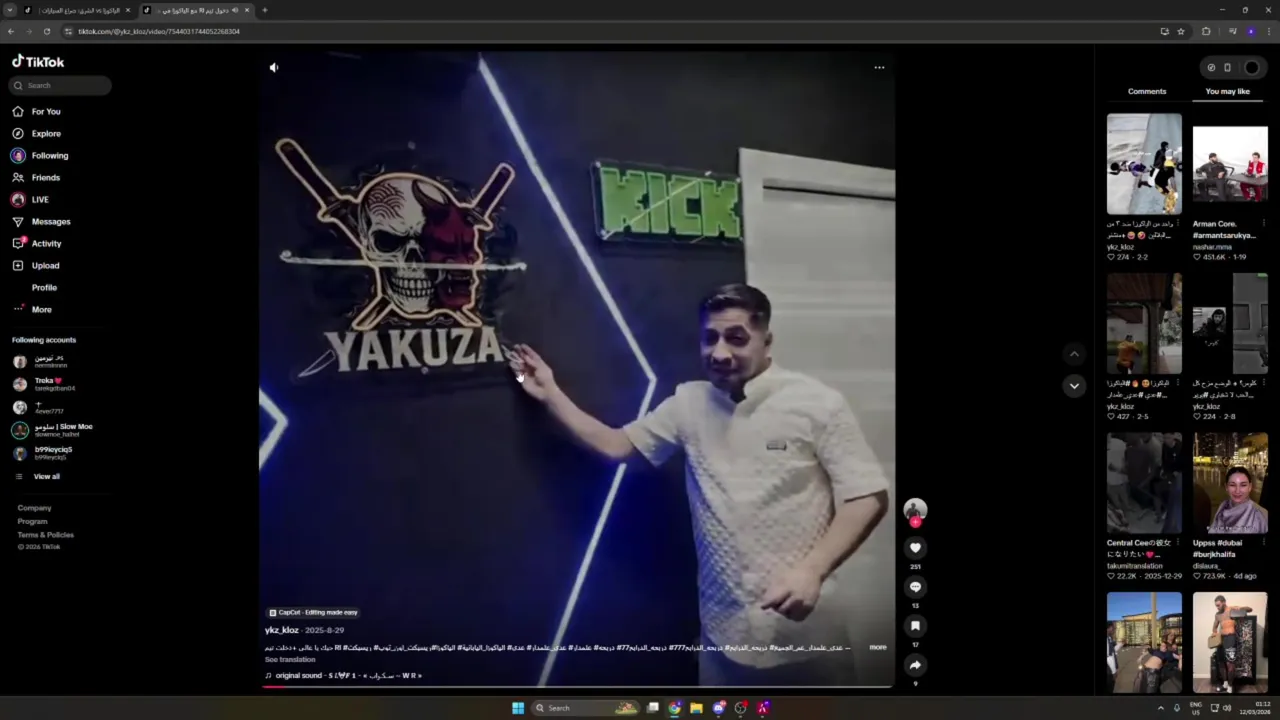Follow the creator via the avatar plus badge
The height and width of the screenshot is (720, 1280).
click(x=915, y=522)
